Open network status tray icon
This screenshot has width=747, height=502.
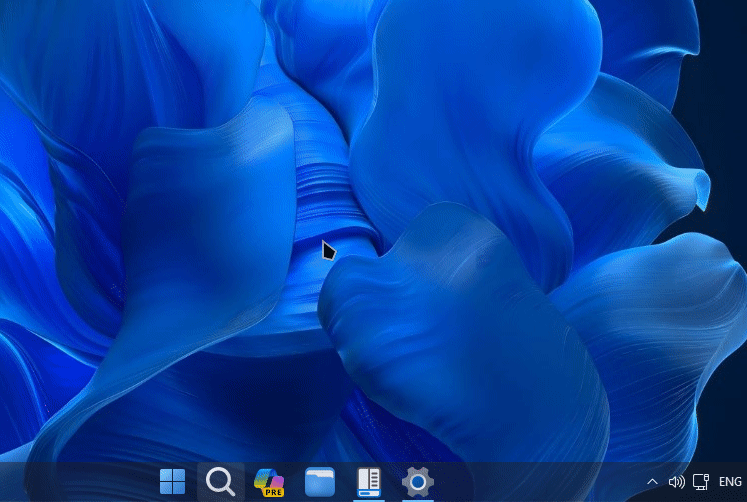point(701,482)
